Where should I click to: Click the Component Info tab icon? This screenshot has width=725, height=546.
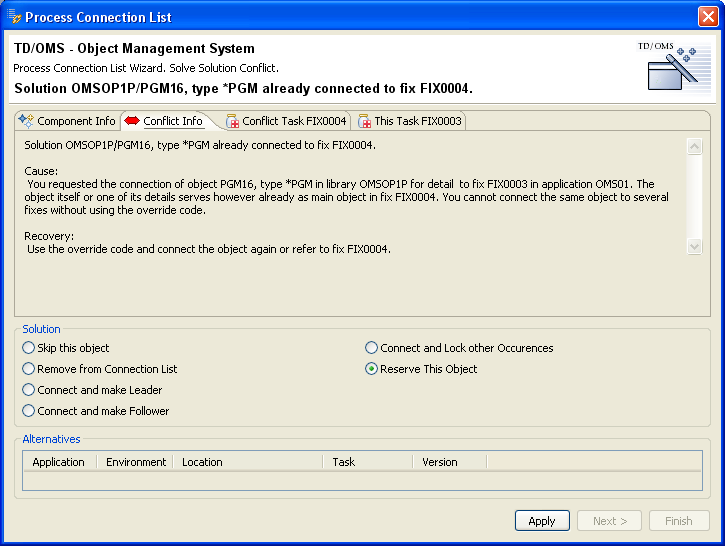pyautogui.click(x=26, y=121)
